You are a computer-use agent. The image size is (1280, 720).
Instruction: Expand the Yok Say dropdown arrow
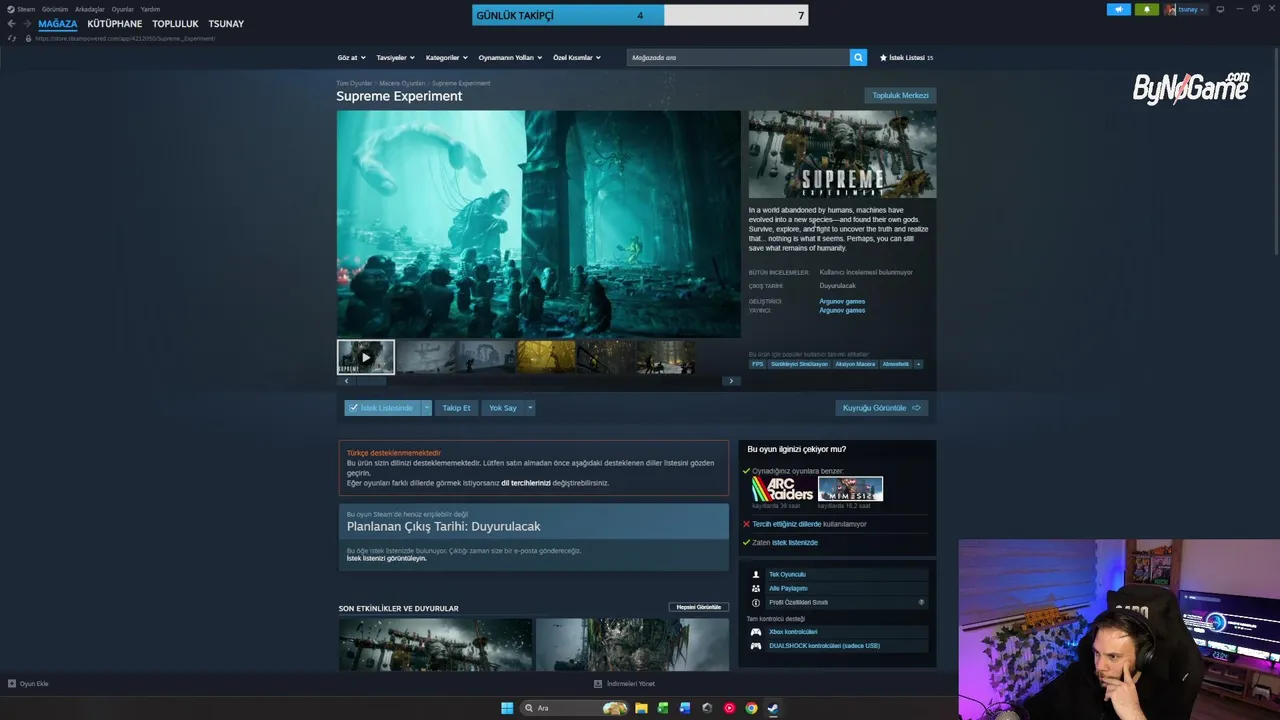[x=530, y=408]
